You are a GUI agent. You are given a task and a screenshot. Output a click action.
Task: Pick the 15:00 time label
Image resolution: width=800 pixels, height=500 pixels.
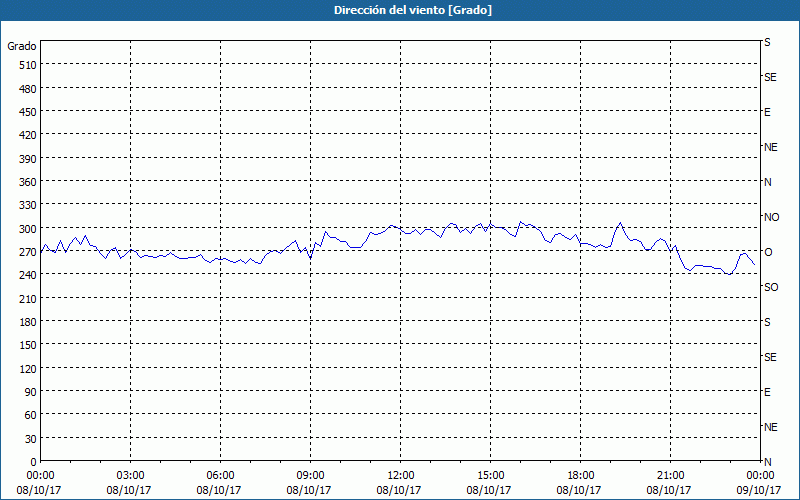click(x=491, y=476)
